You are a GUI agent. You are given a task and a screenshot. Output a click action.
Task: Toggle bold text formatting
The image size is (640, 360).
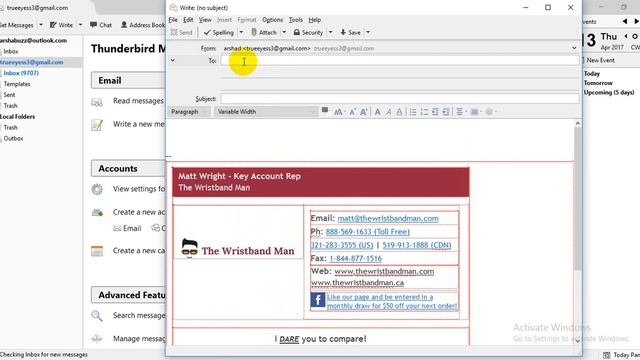[378, 112]
